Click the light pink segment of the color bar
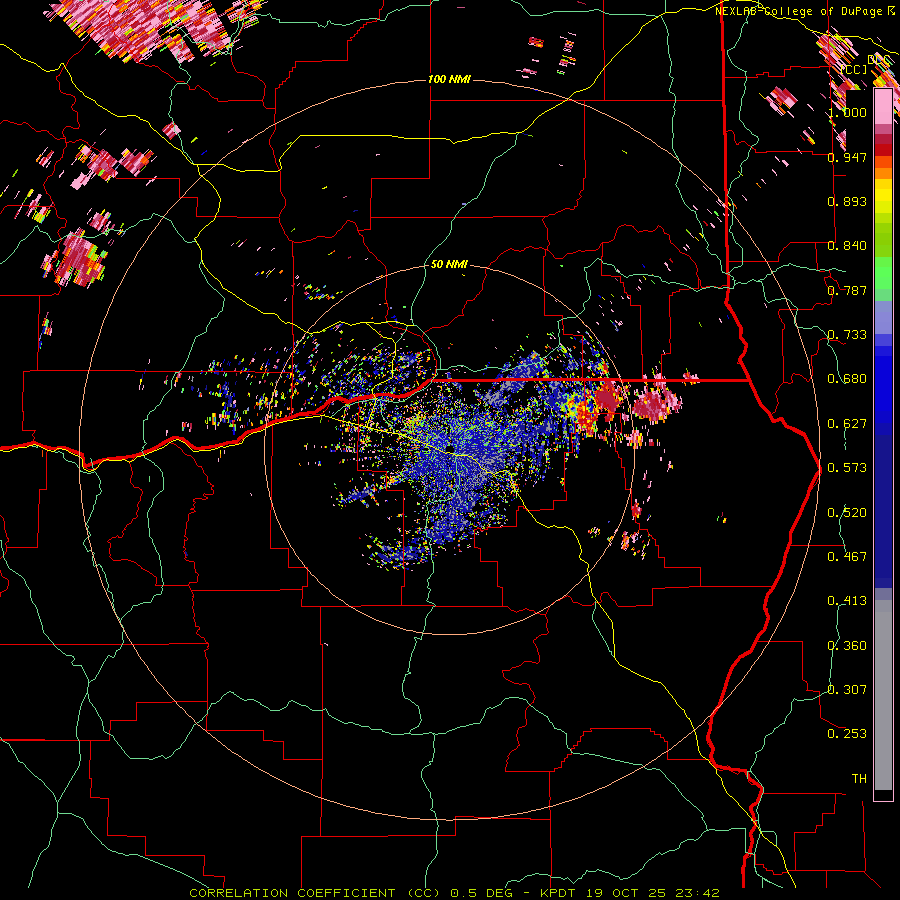 tap(883, 106)
